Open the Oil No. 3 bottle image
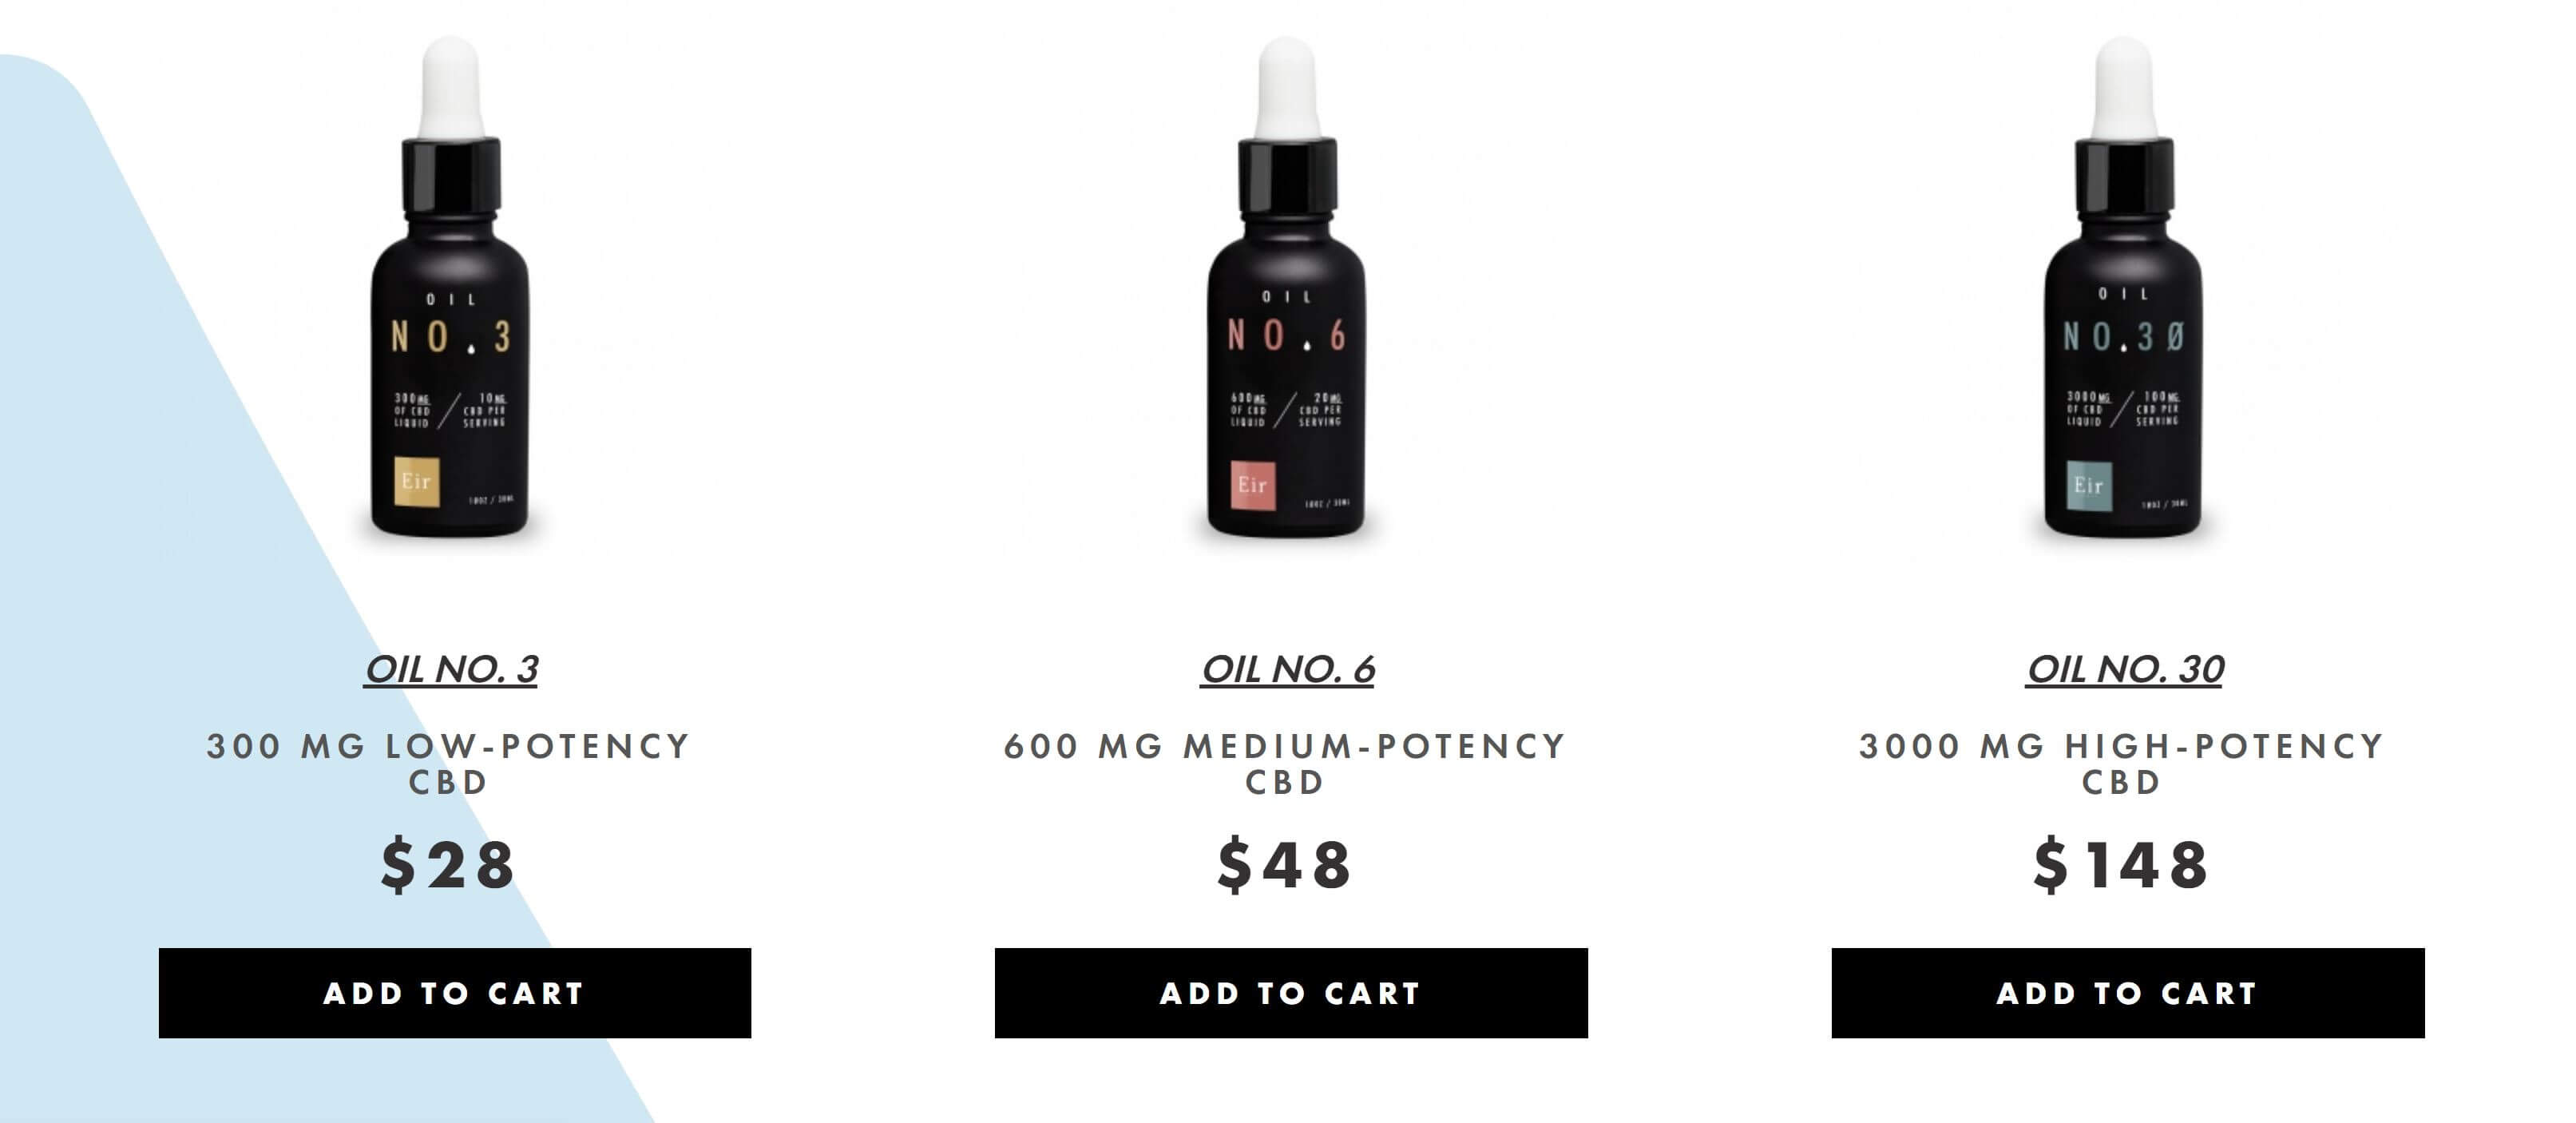 (450, 290)
